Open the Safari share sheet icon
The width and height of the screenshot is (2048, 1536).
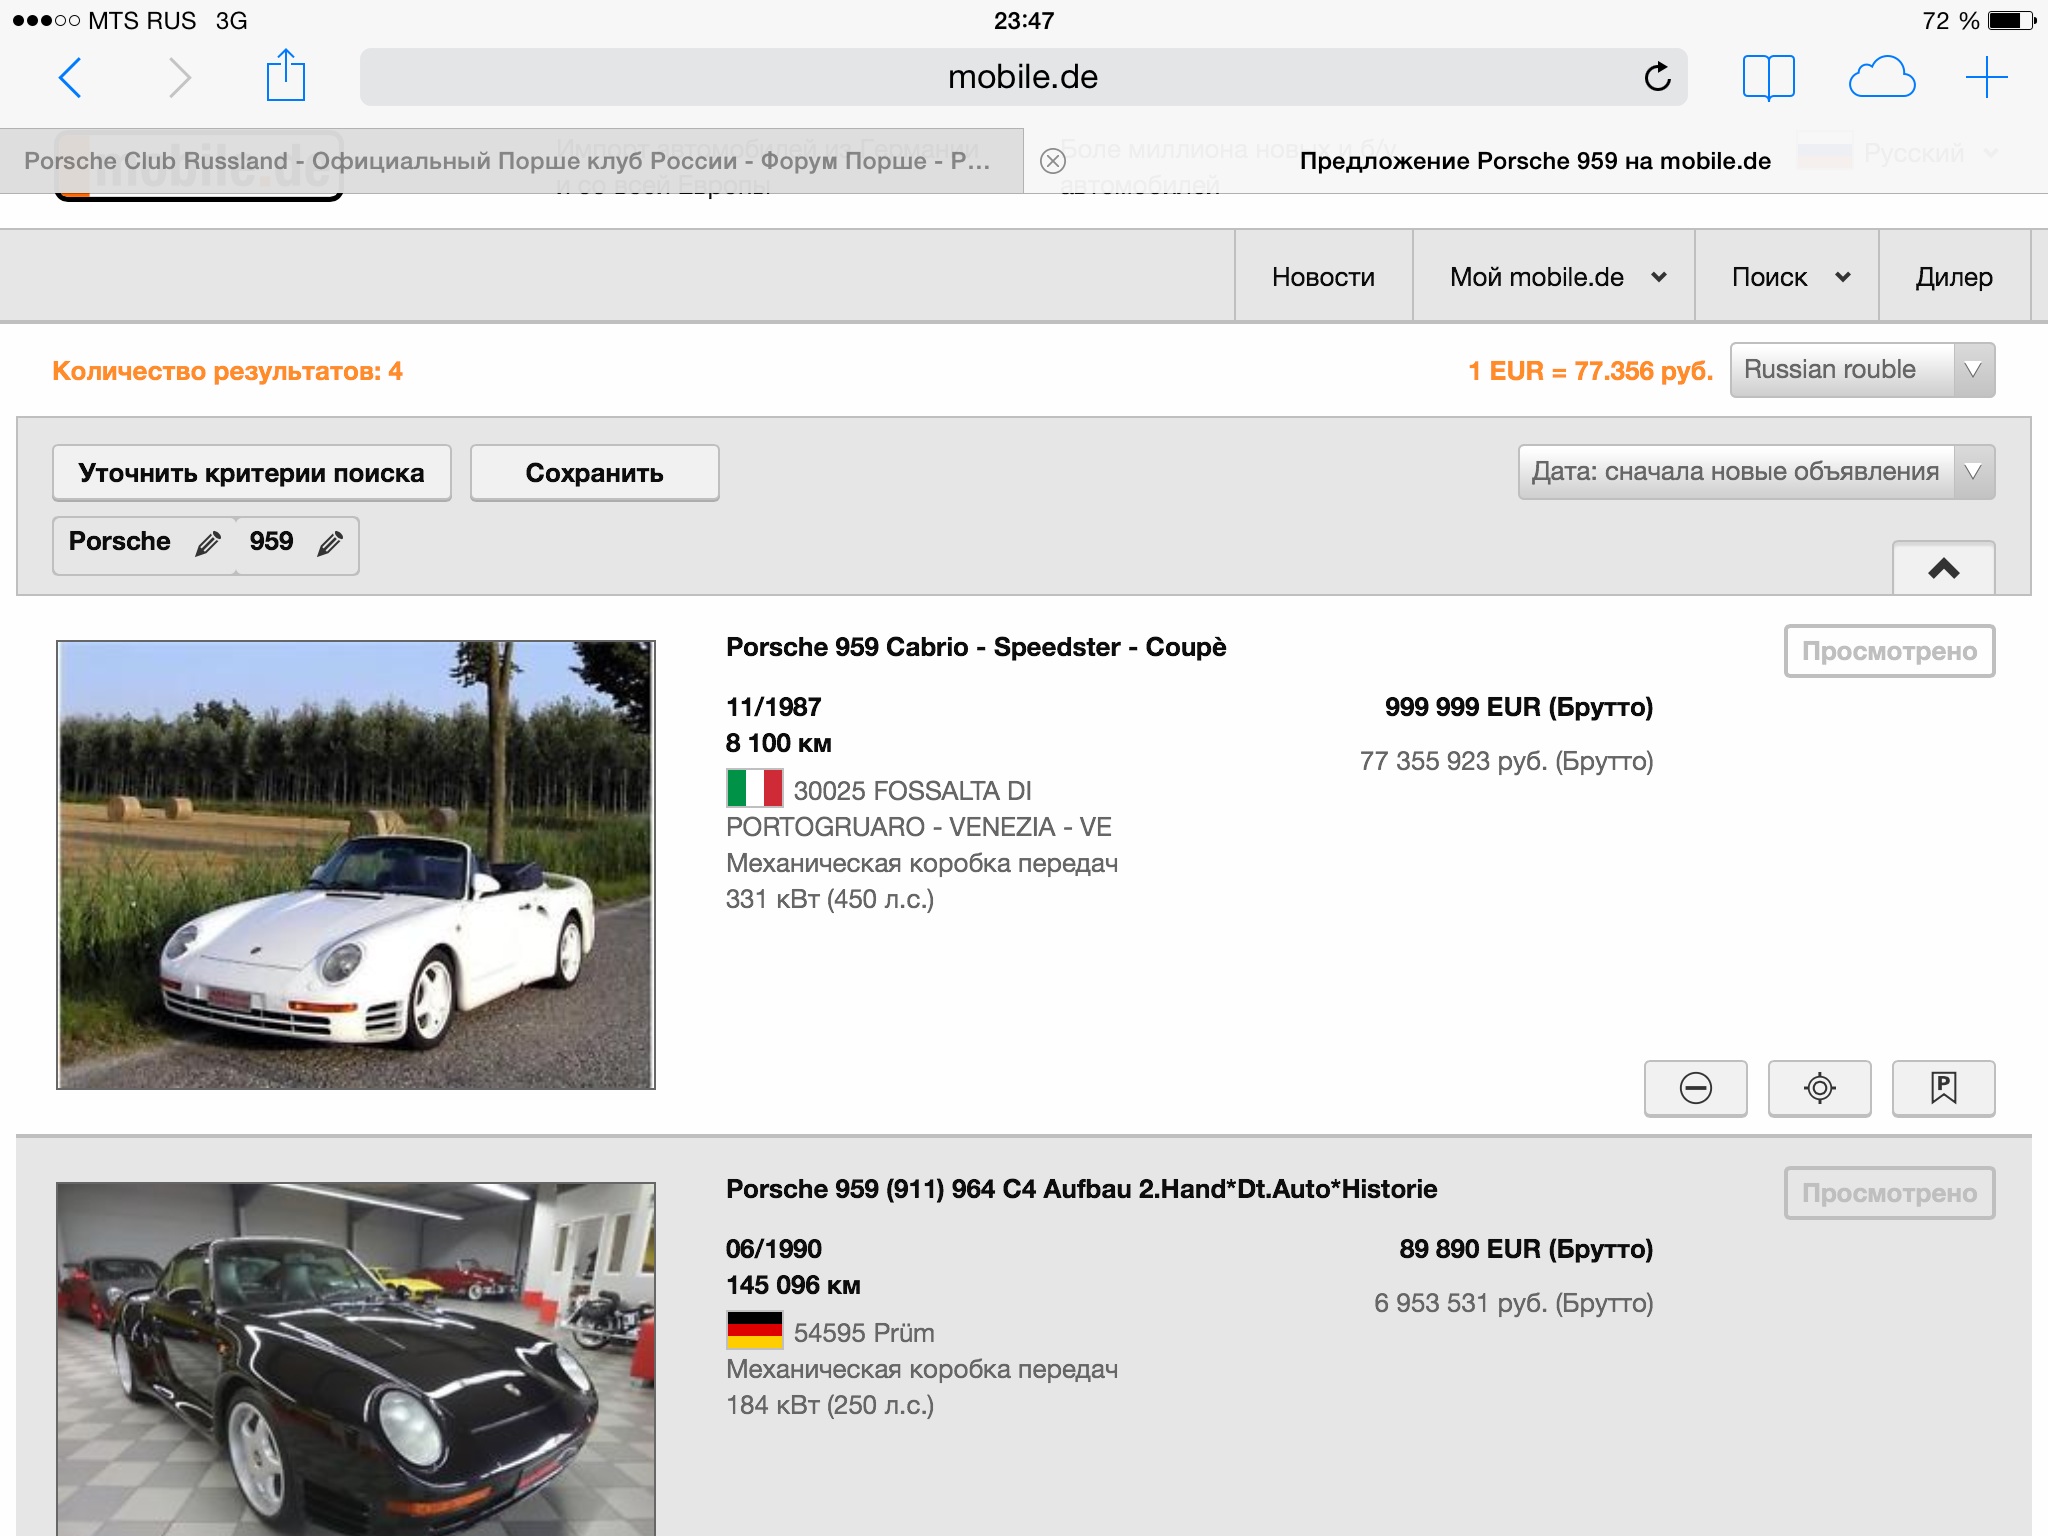tap(285, 75)
